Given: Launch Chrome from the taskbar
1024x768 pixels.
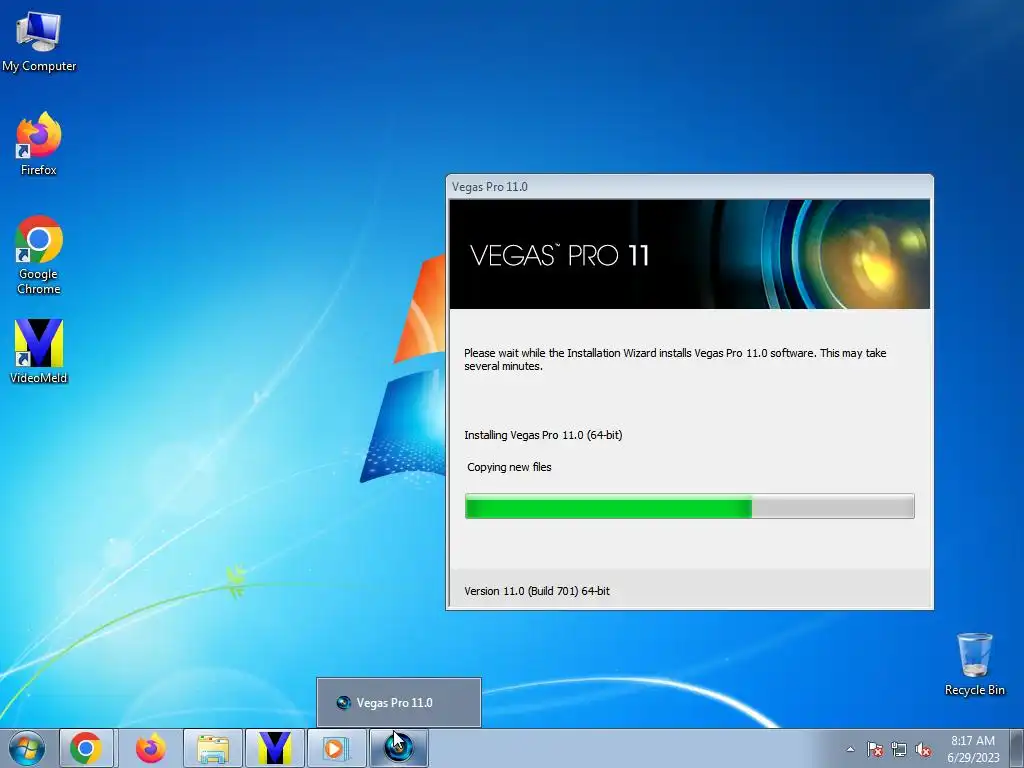Looking at the screenshot, I should [86, 748].
